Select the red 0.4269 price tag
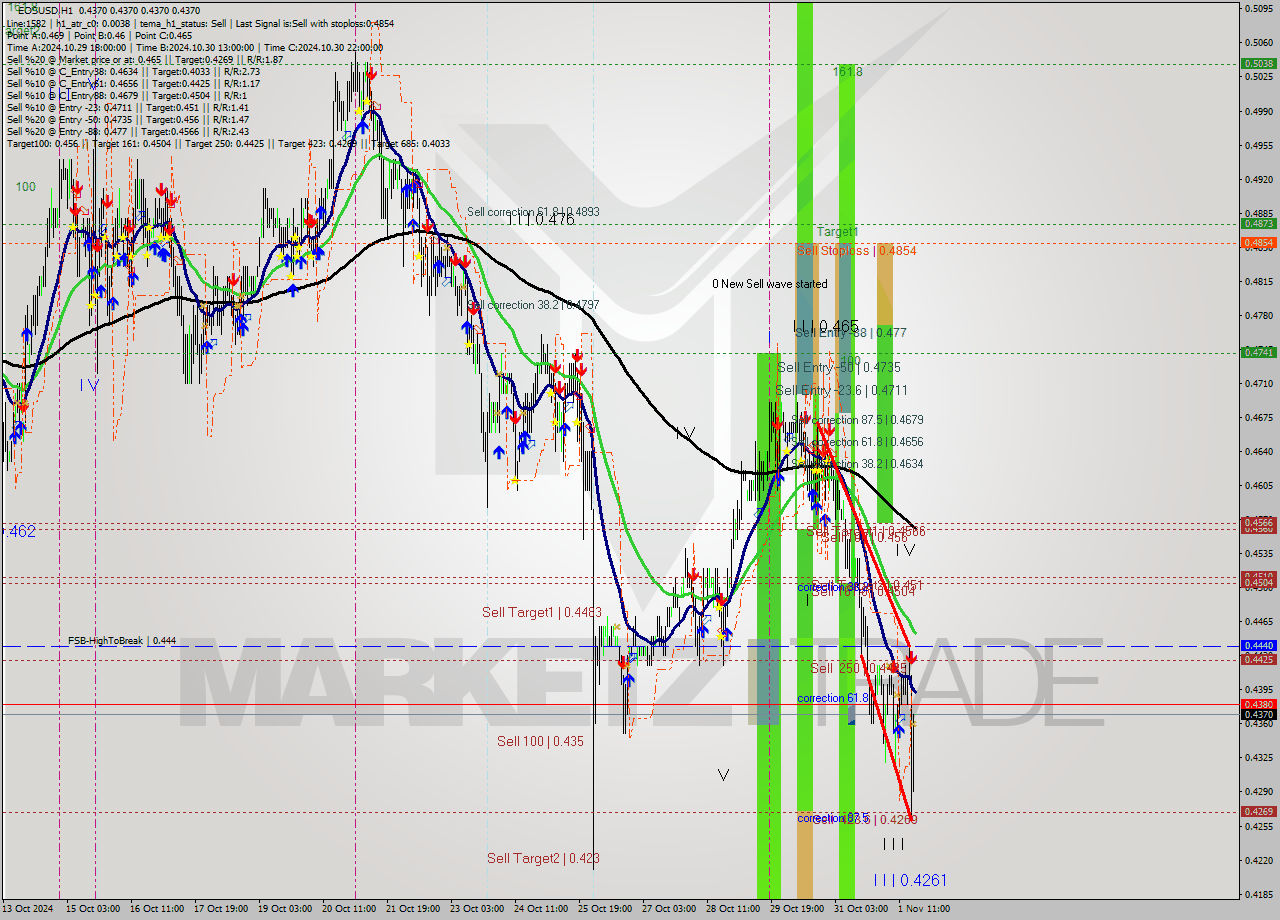Image resolution: width=1280 pixels, height=920 pixels. click(x=1258, y=812)
